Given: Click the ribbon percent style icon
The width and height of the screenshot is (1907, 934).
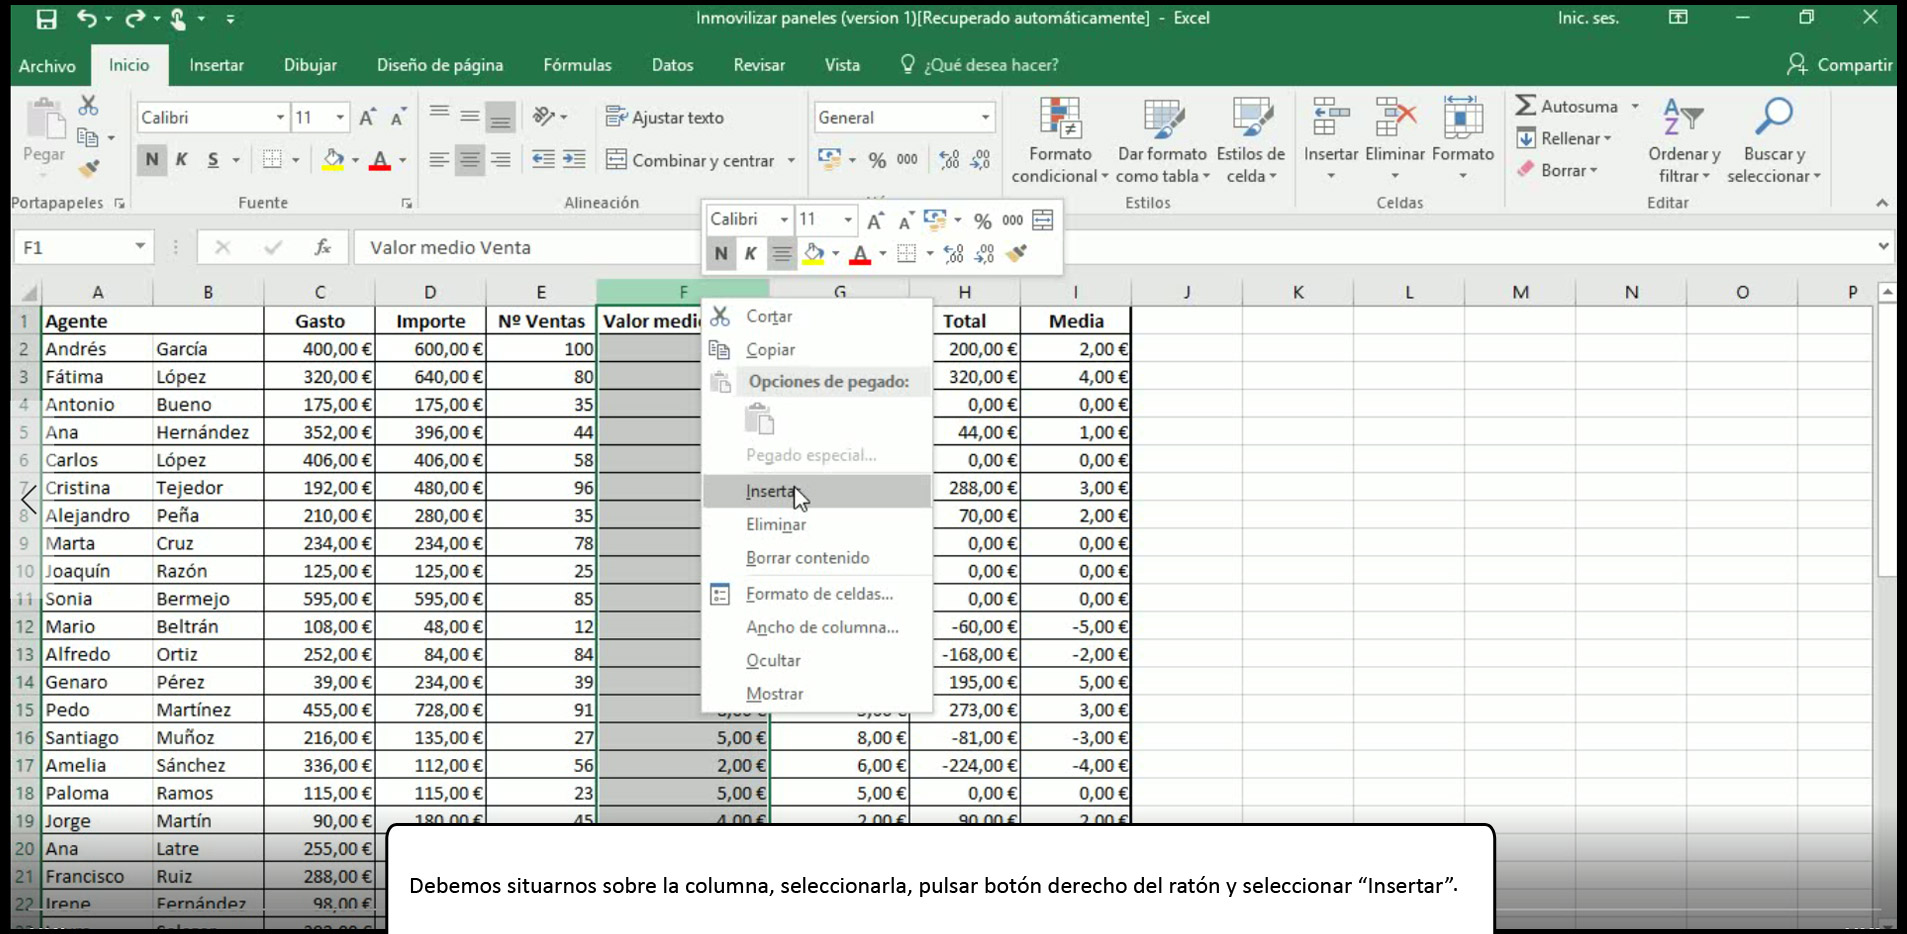Looking at the screenshot, I should tap(877, 160).
